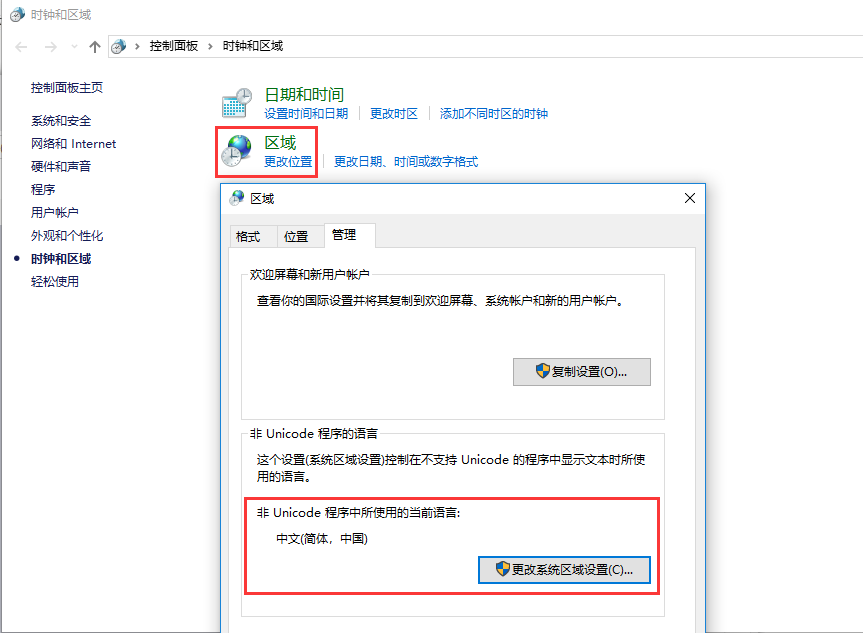Open the recent locations dropdown arrow
The height and width of the screenshot is (633, 863).
[74, 47]
